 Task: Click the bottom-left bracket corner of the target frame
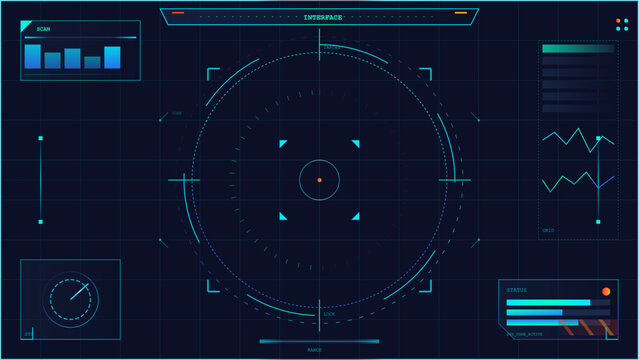tap(213, 286)
